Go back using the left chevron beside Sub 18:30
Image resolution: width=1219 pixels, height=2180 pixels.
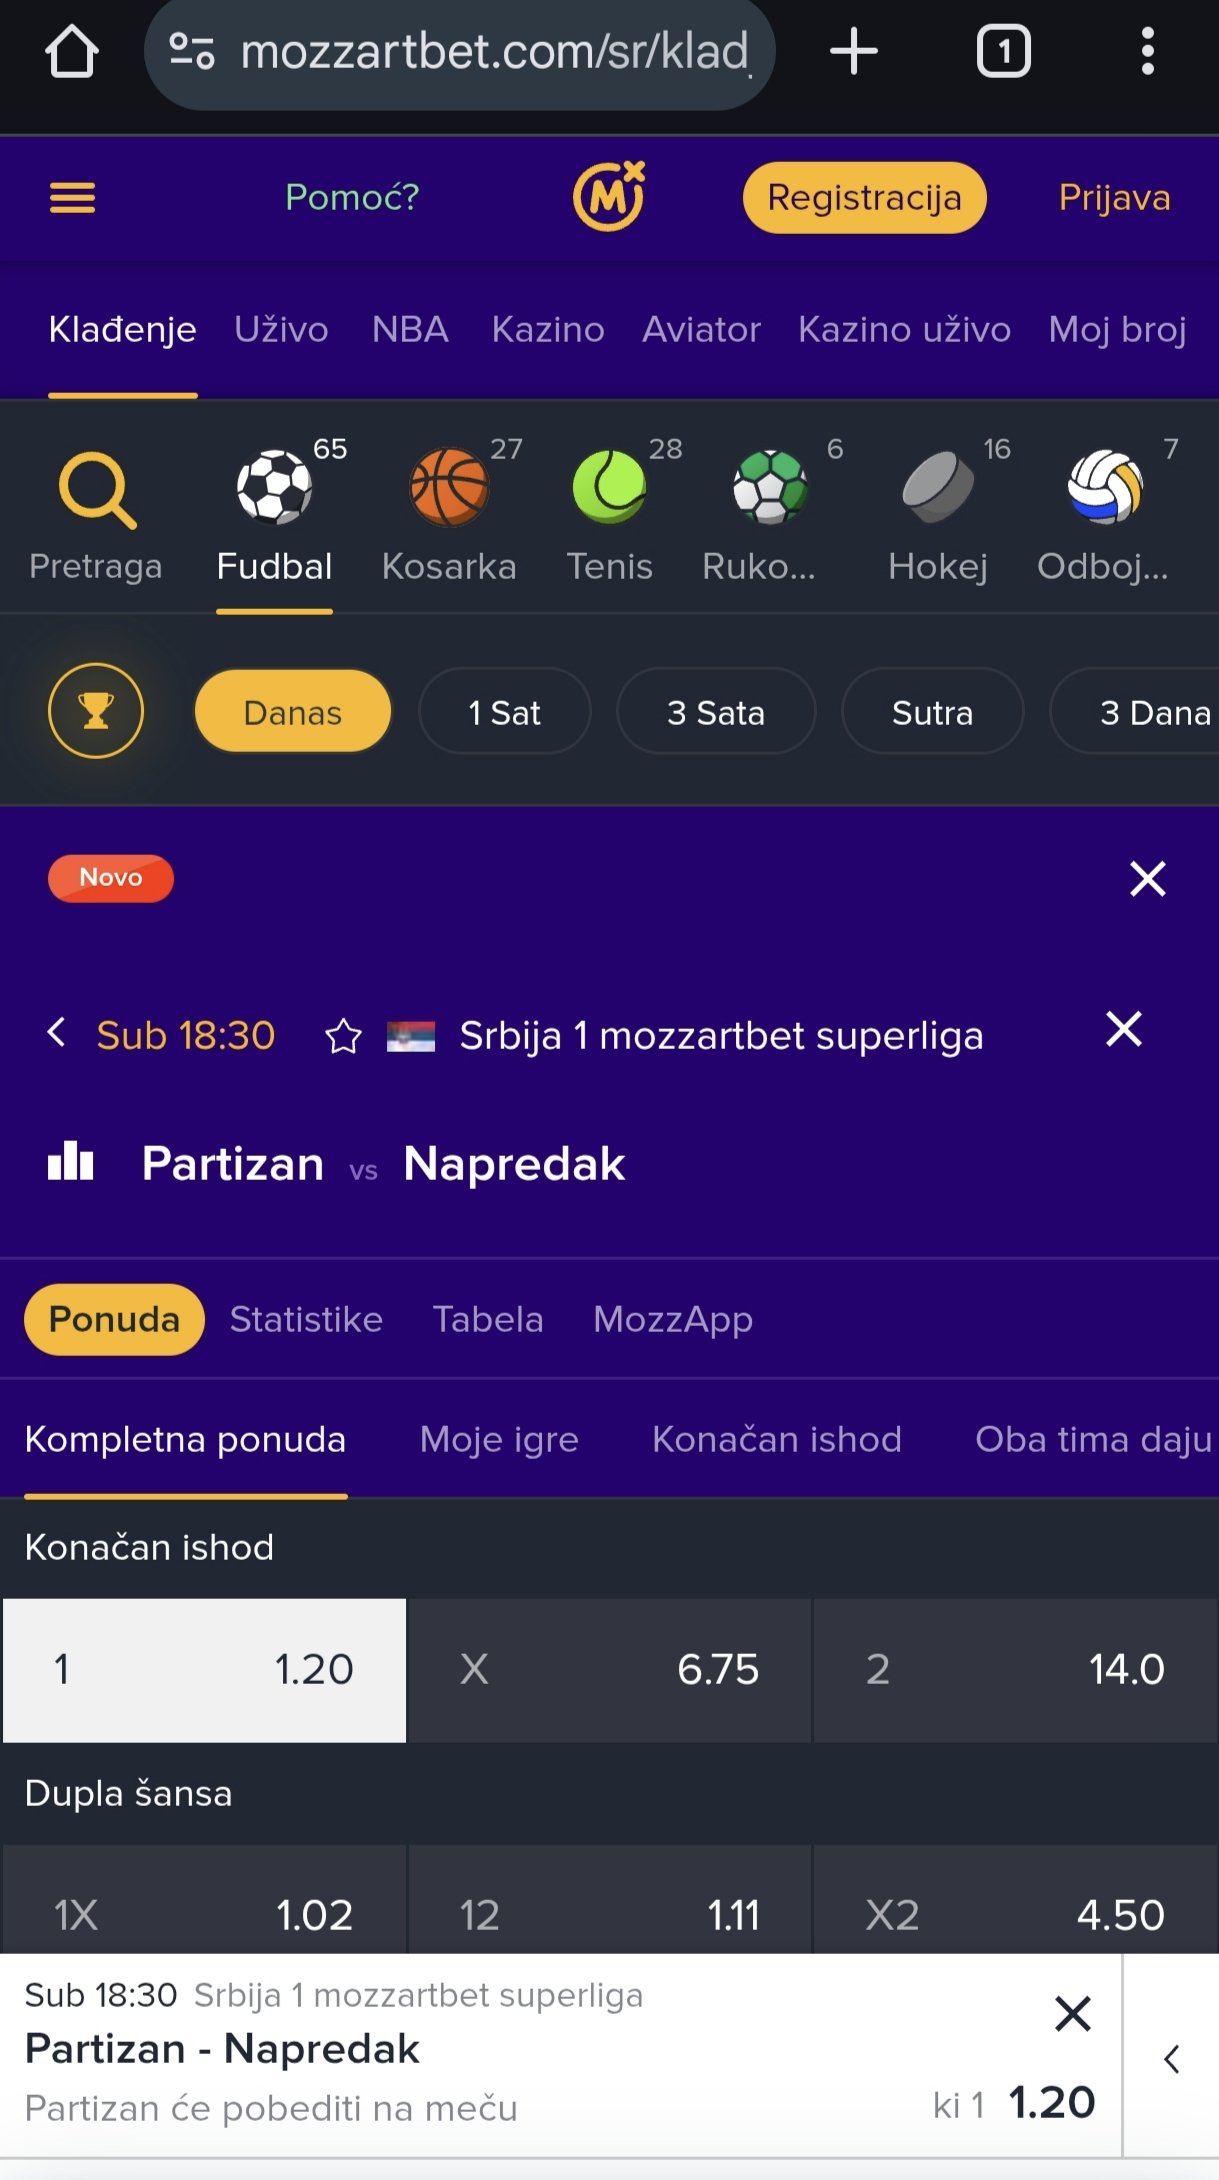(x=57, y=1033)
